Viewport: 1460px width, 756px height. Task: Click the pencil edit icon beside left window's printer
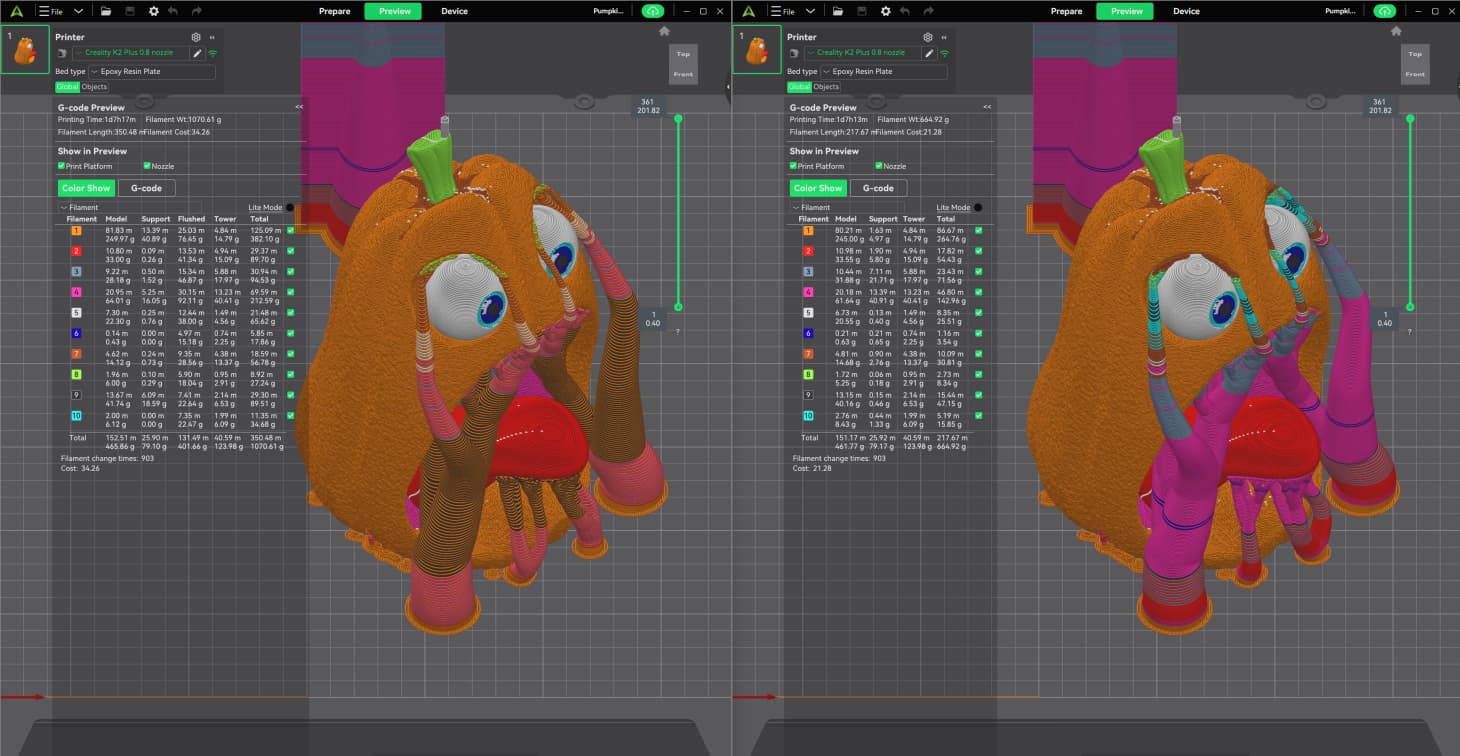197,53
